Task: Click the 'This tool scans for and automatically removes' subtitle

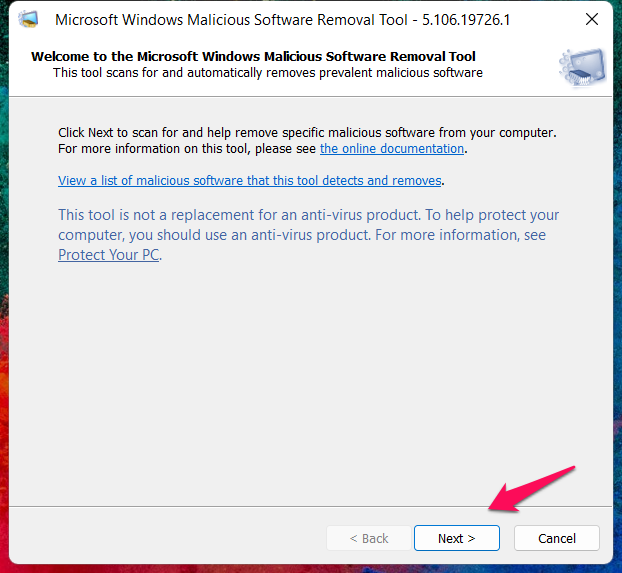Action: point(268,73)
